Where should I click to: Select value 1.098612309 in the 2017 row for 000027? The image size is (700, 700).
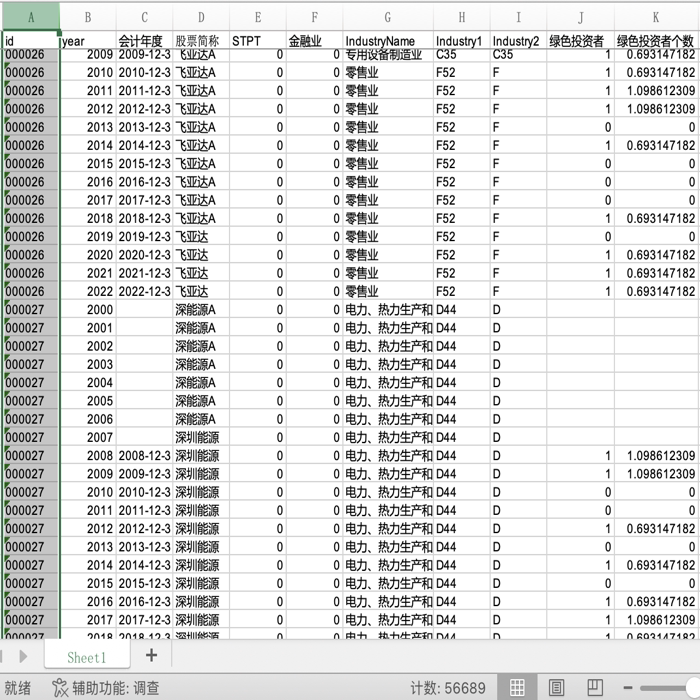655,620
